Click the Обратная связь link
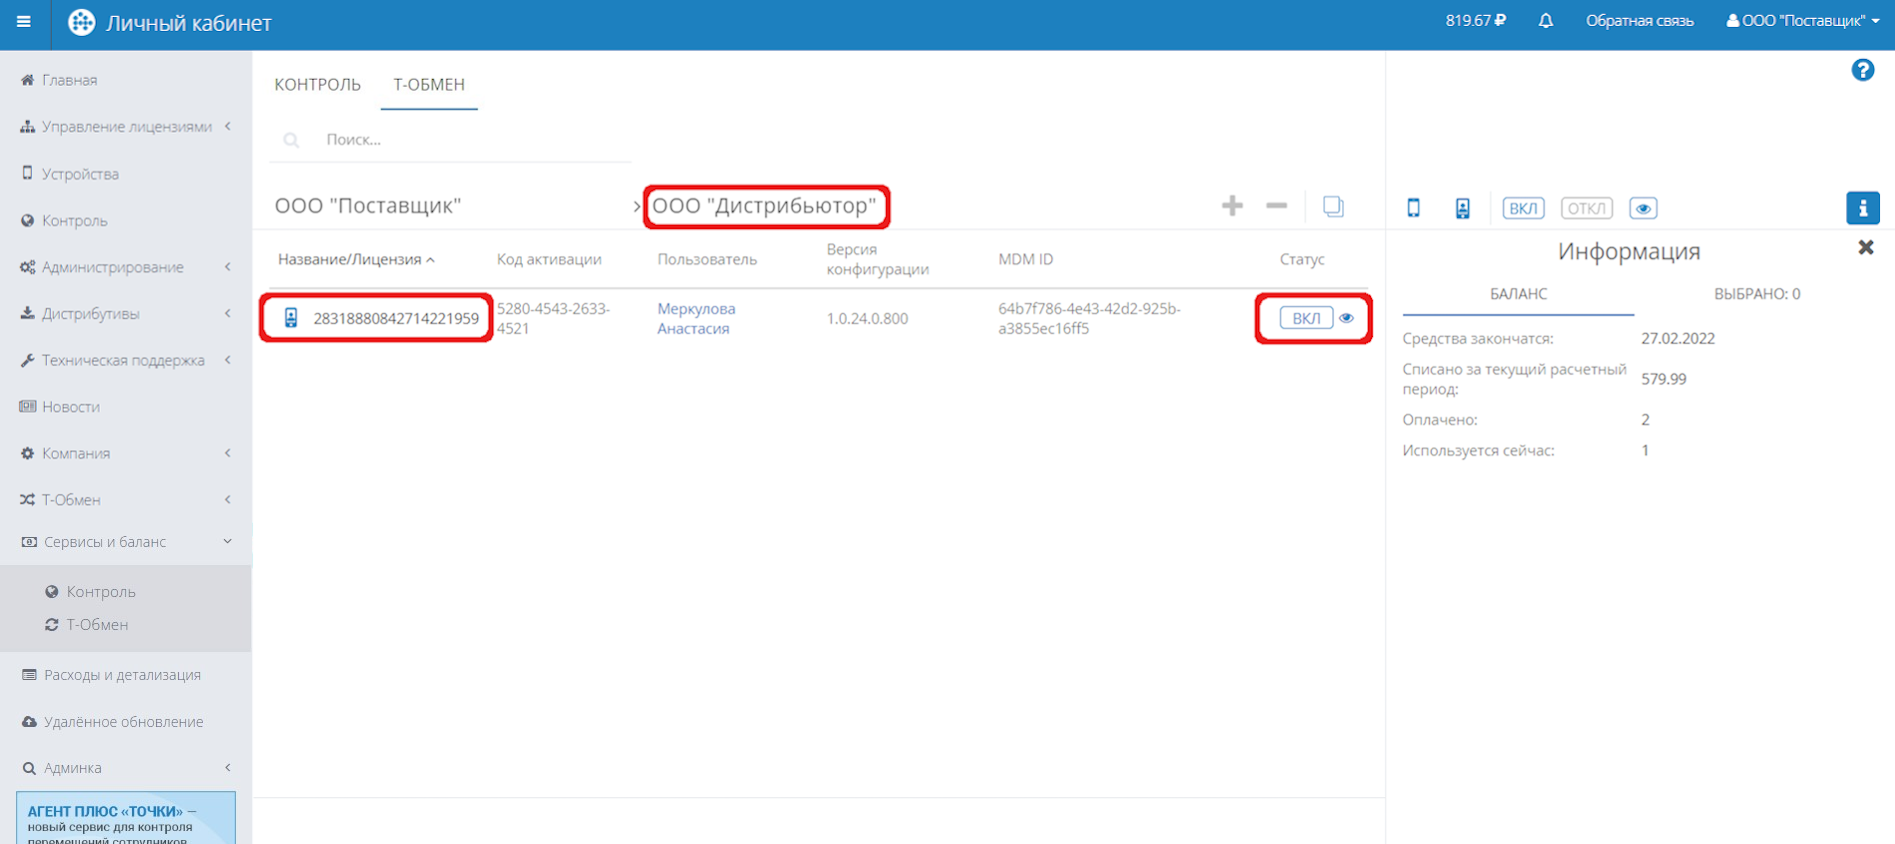 tap(1639, 21)
